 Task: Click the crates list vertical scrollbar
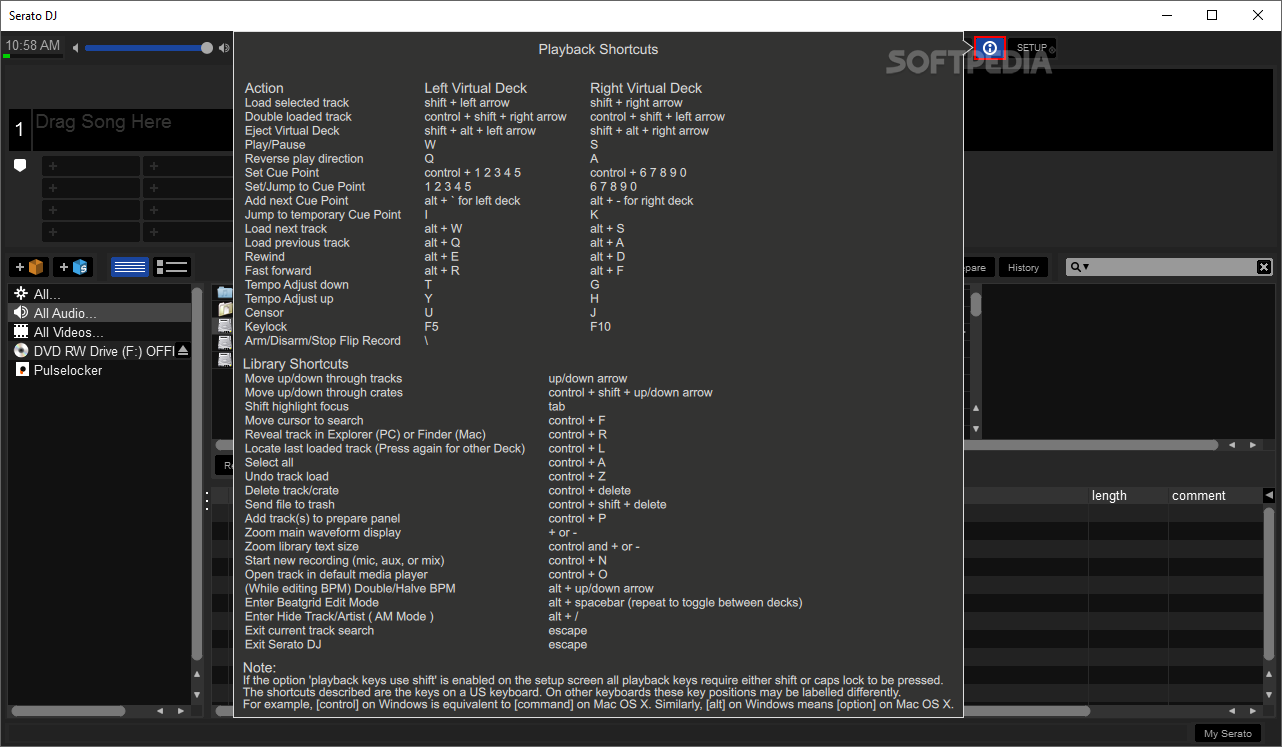[197, 475]
